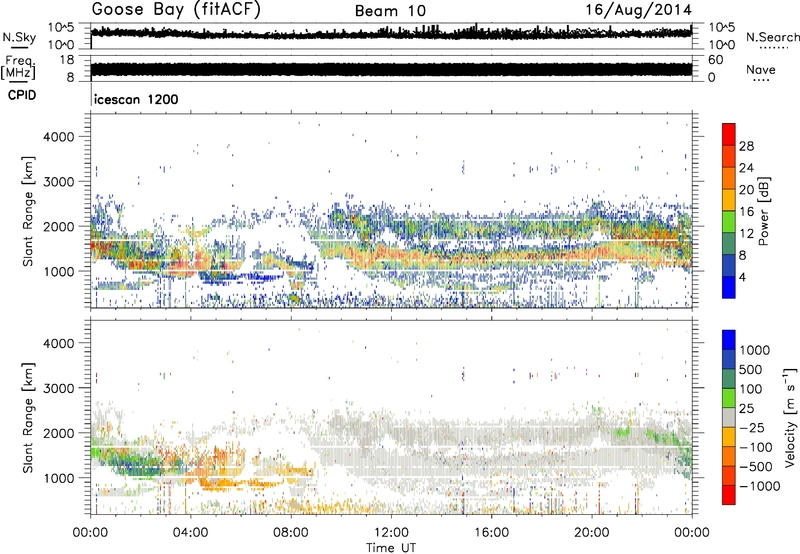The height and width of the screenshot is (554, 800).
Task: Click the dotted line sample under 'N.Search'
Action: (x=773, y=48)
